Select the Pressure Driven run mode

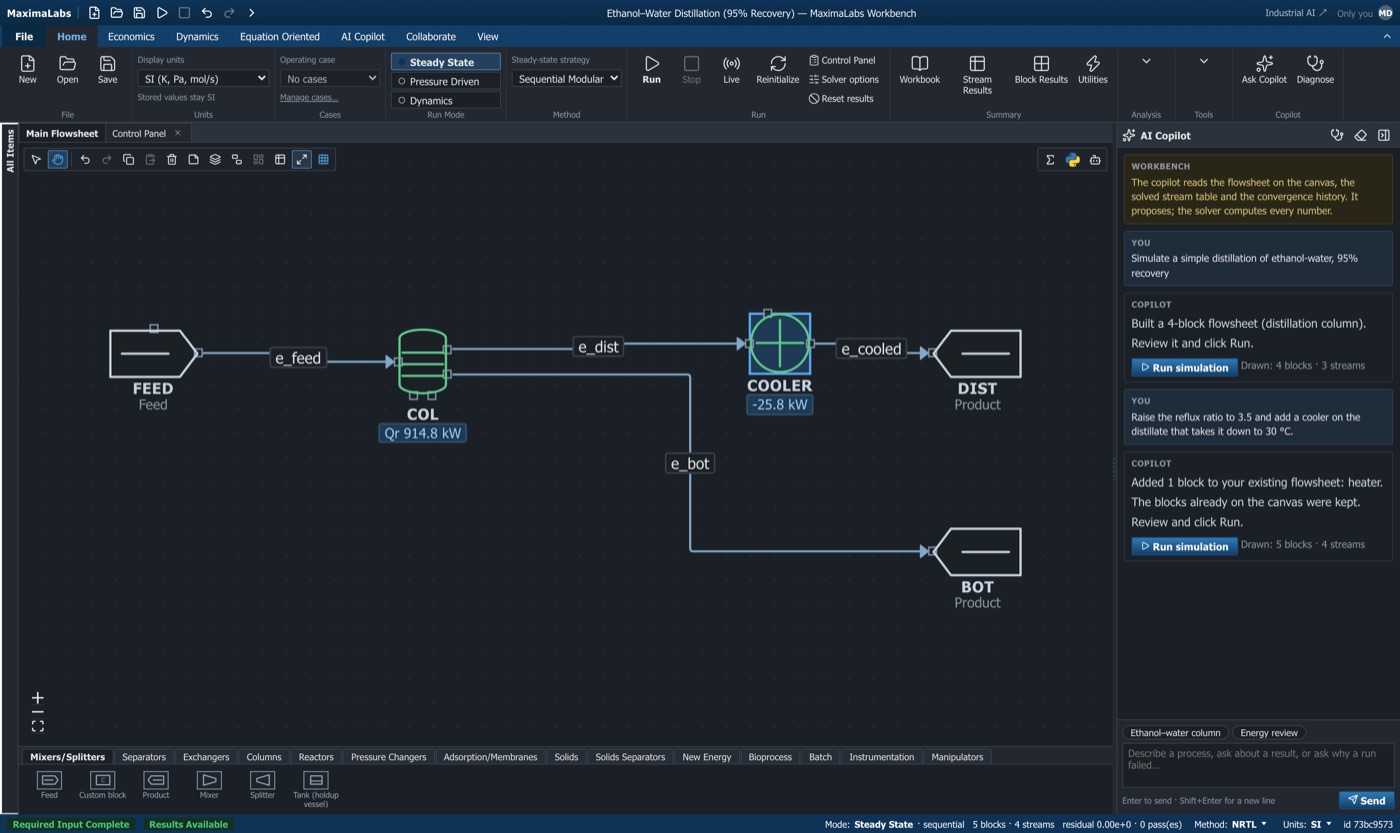446,81
